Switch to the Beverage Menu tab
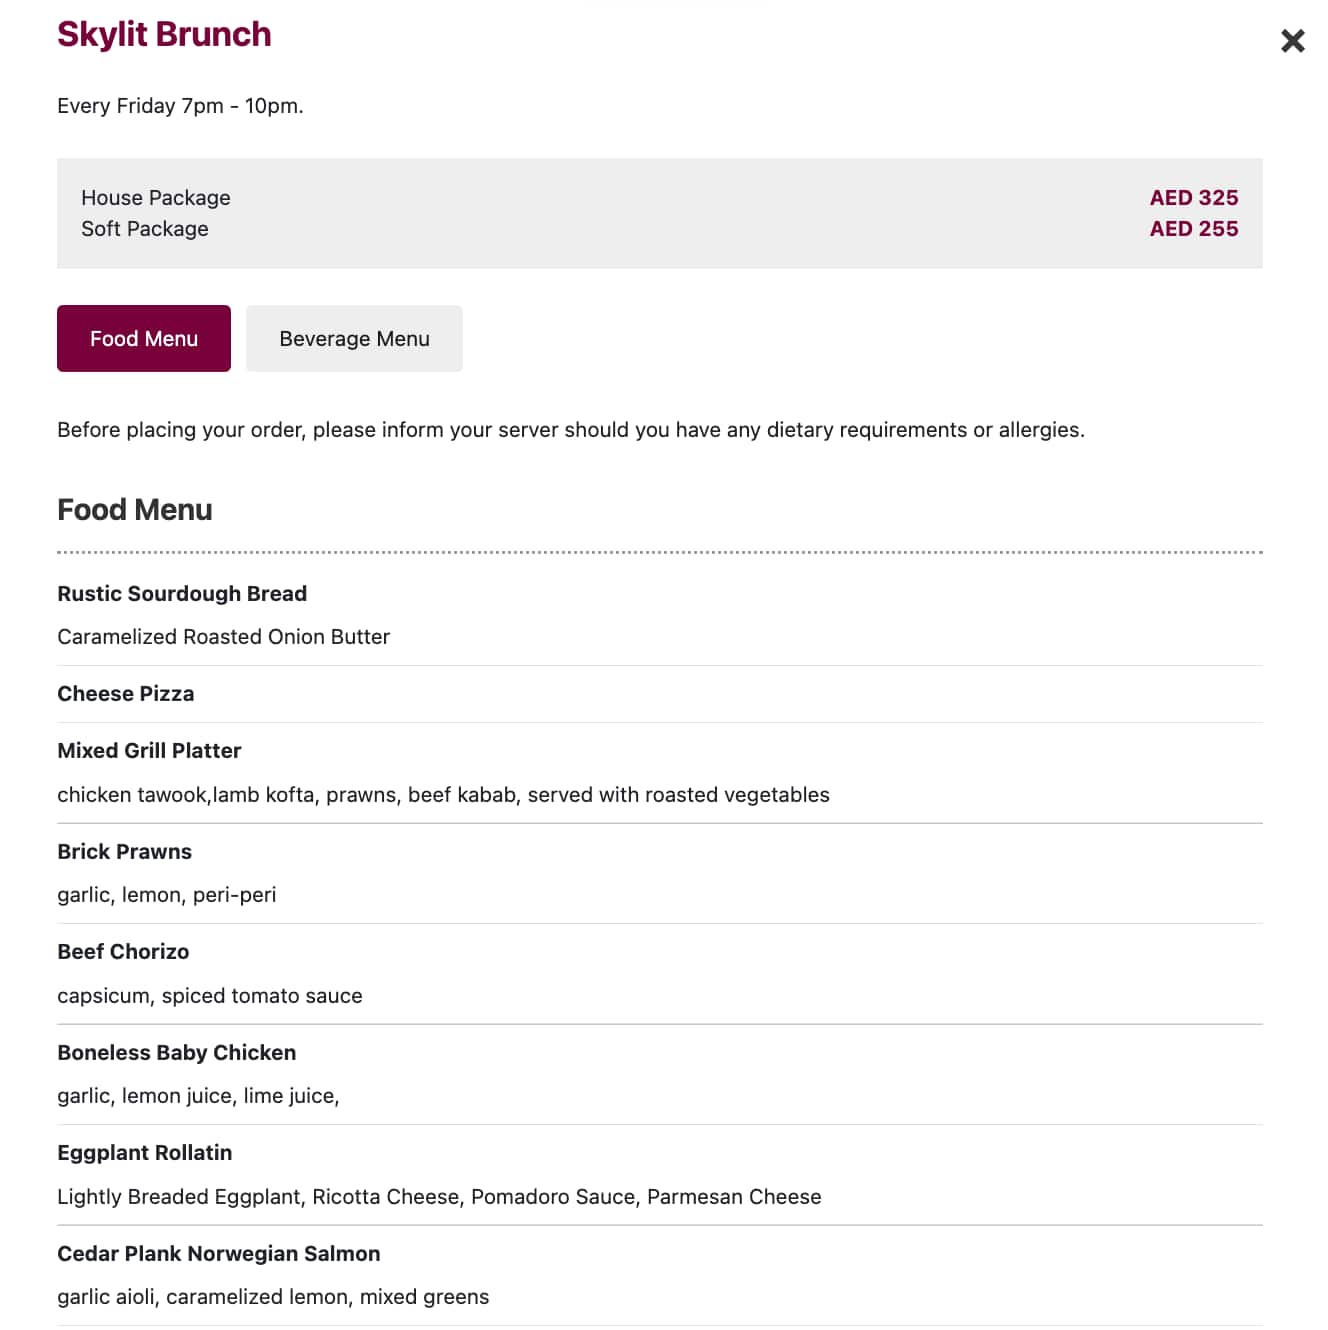The width and height of the screenshot is (1328, 1330). [354, 338]
